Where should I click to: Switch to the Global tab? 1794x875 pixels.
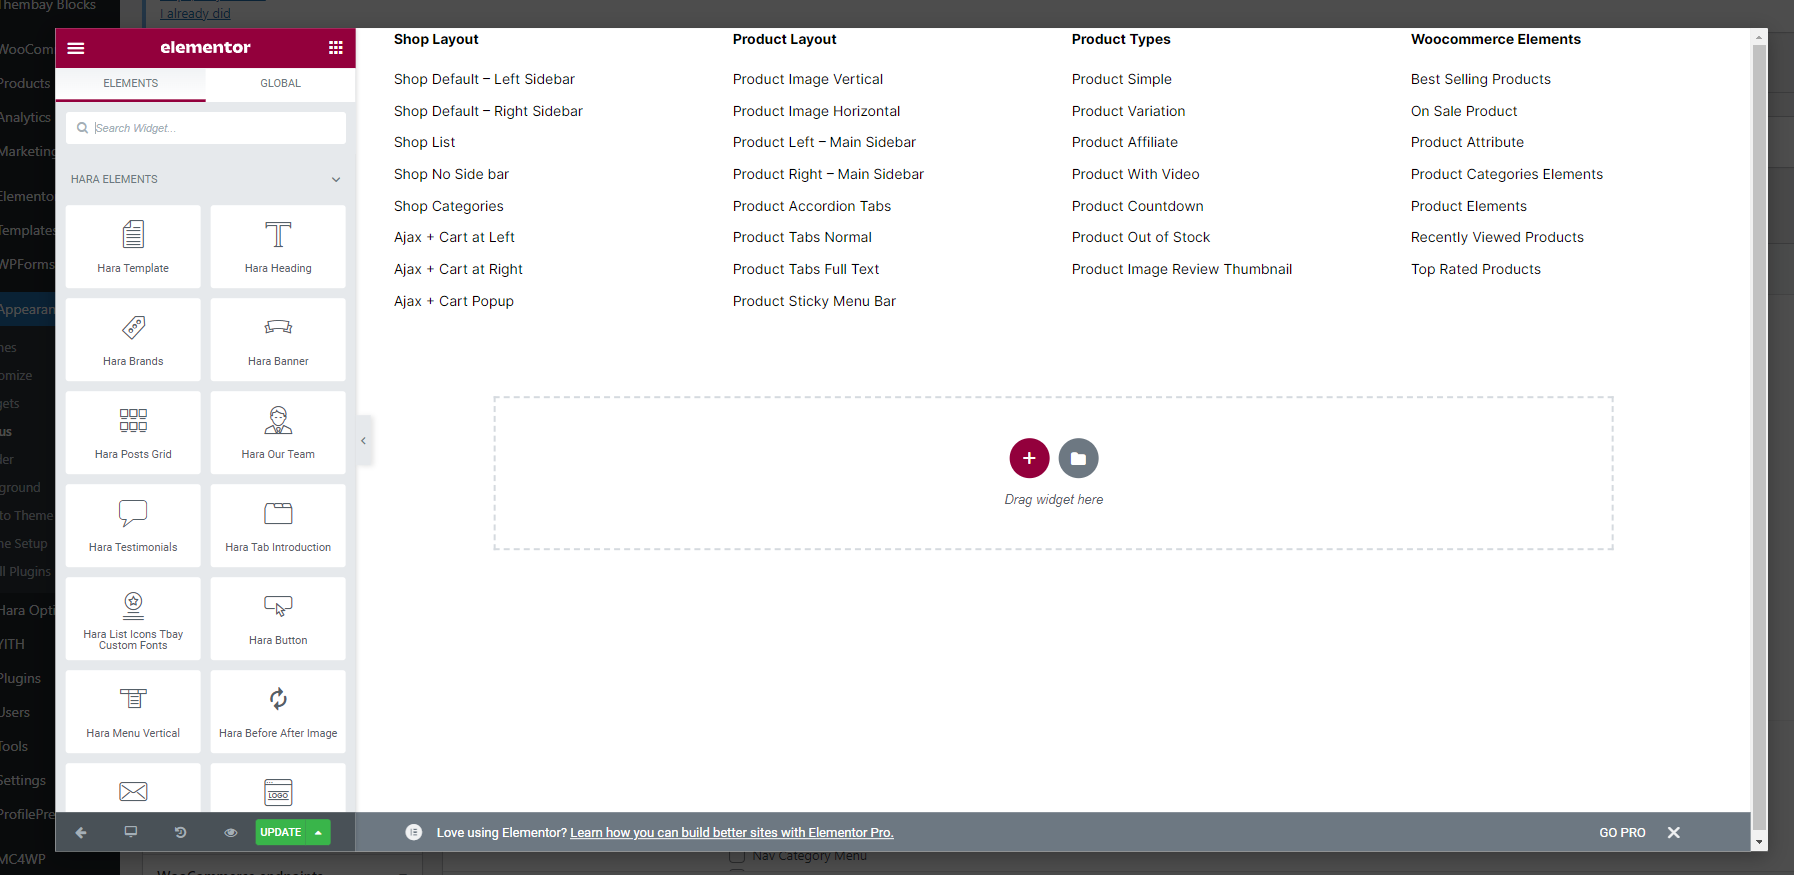280,84
